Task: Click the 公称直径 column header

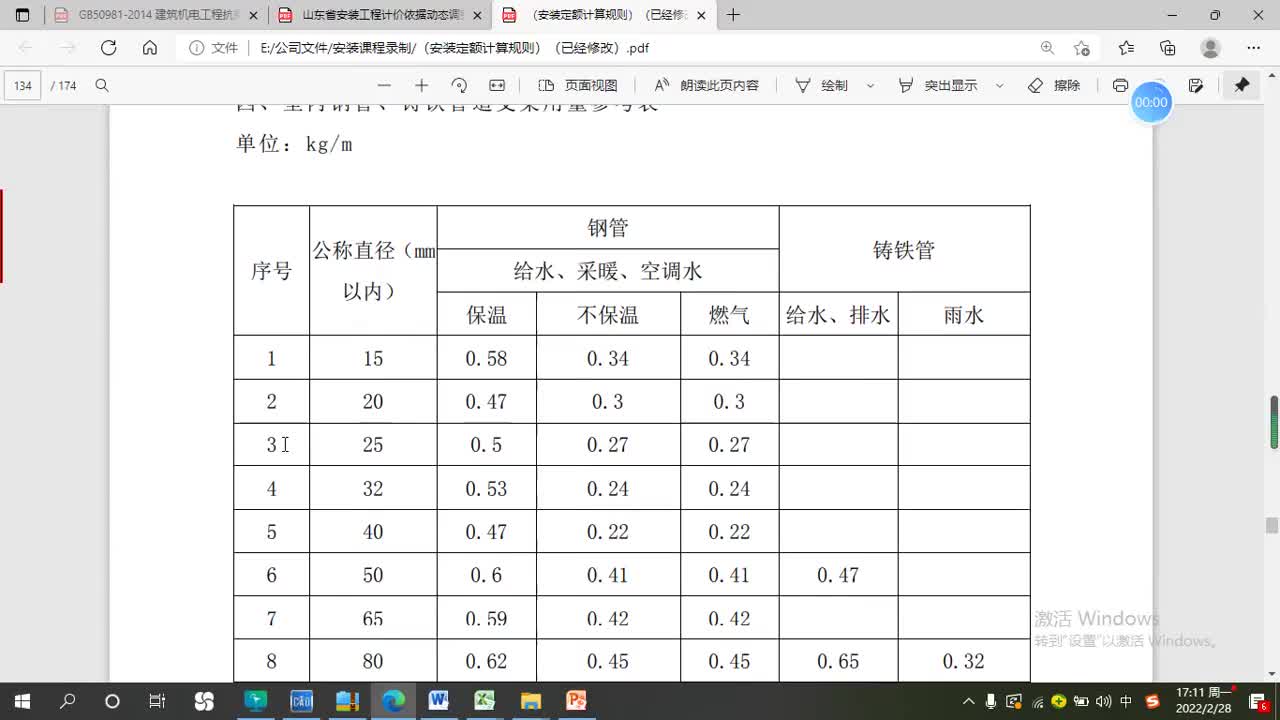Action: (x=373, y=271)
